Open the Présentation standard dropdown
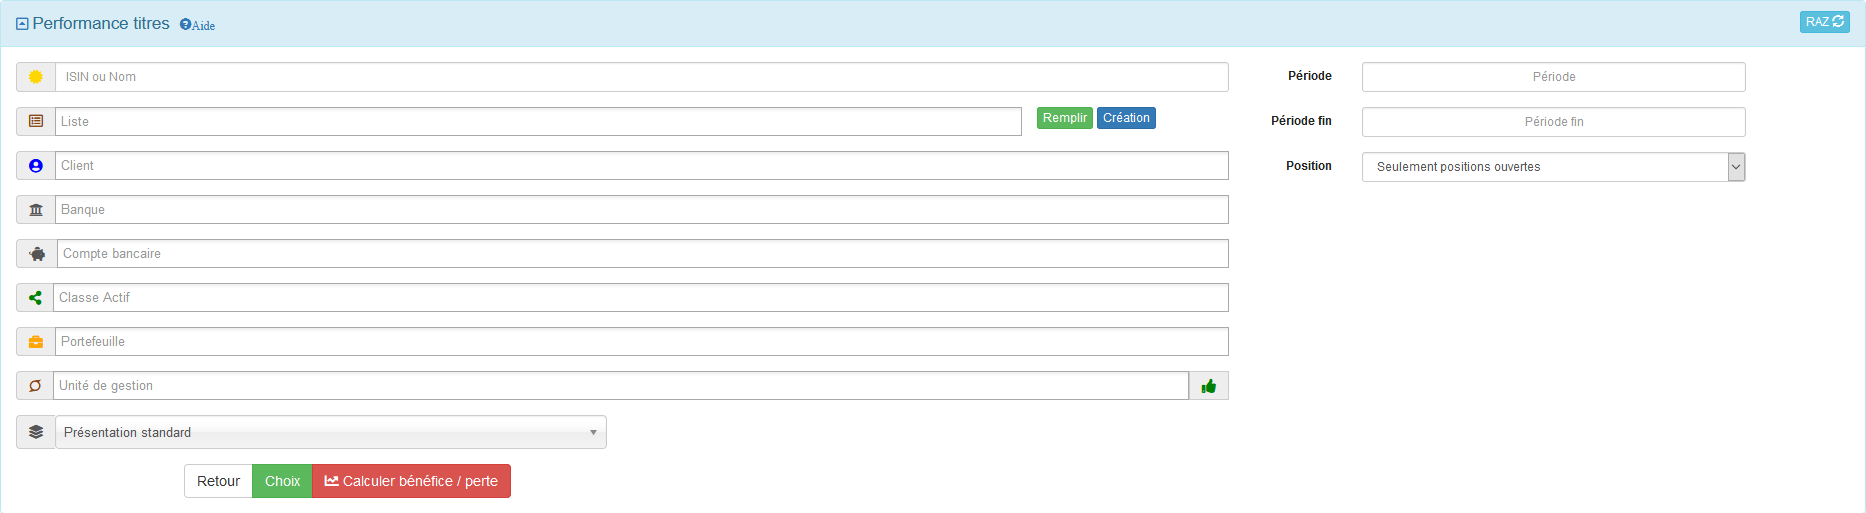1866x513 pixels. pyautogui.click(x=330, y=432)
